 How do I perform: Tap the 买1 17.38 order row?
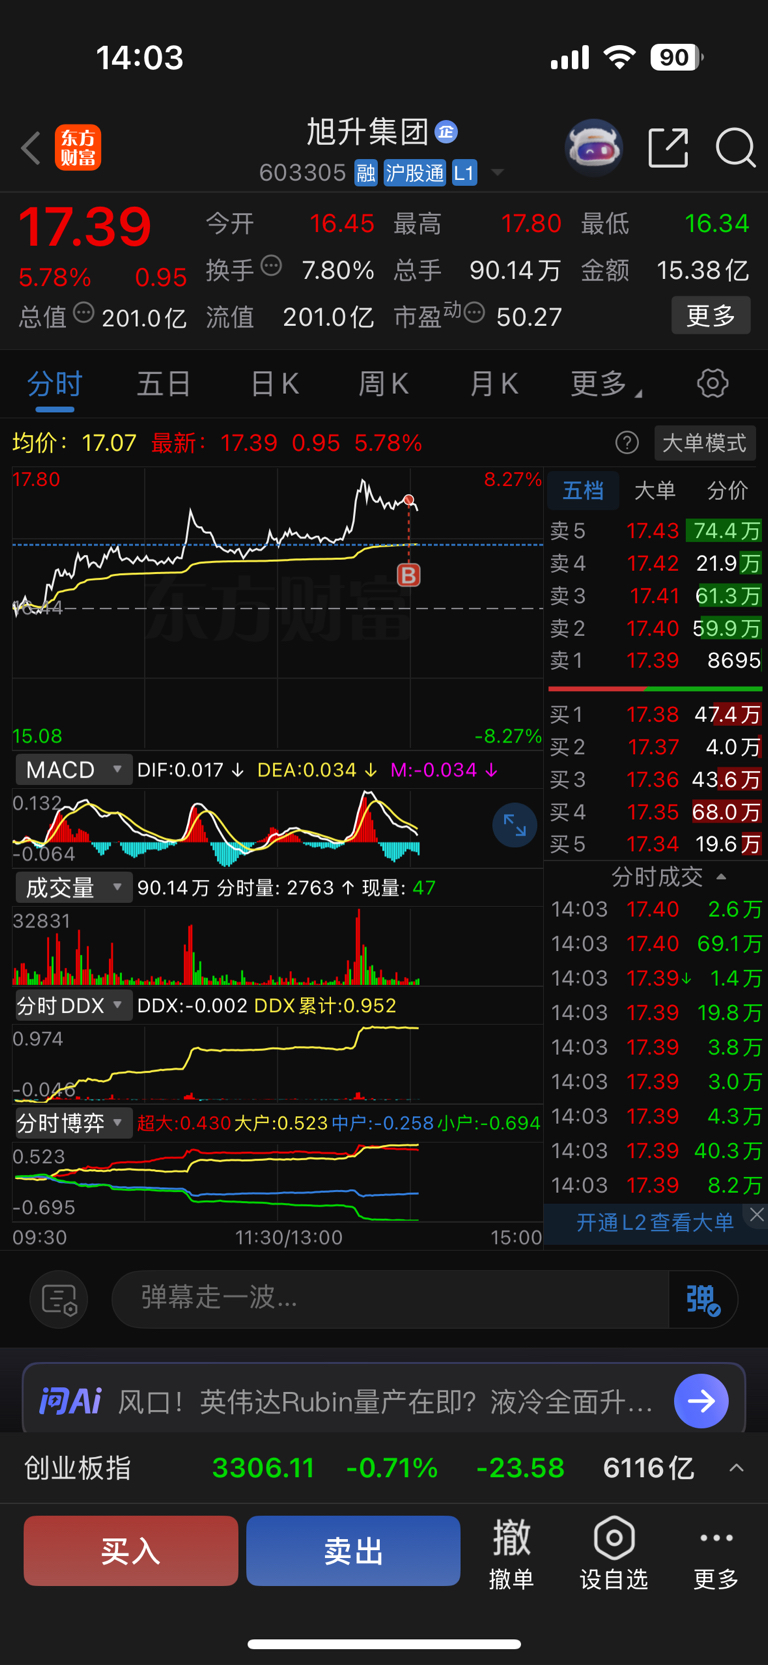(x=655, y=715)
